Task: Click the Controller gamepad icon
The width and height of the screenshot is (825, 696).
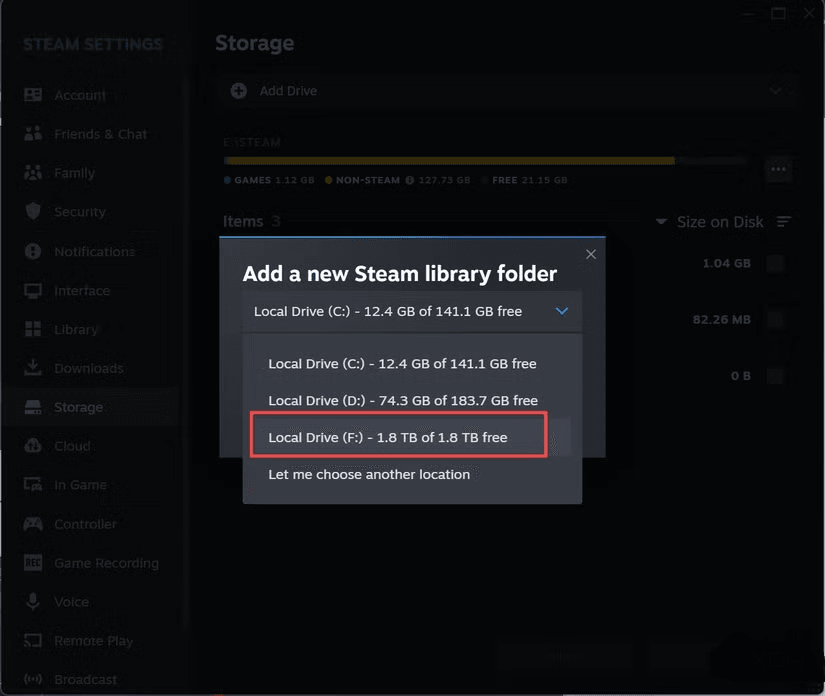Action: tap(33, 524)
